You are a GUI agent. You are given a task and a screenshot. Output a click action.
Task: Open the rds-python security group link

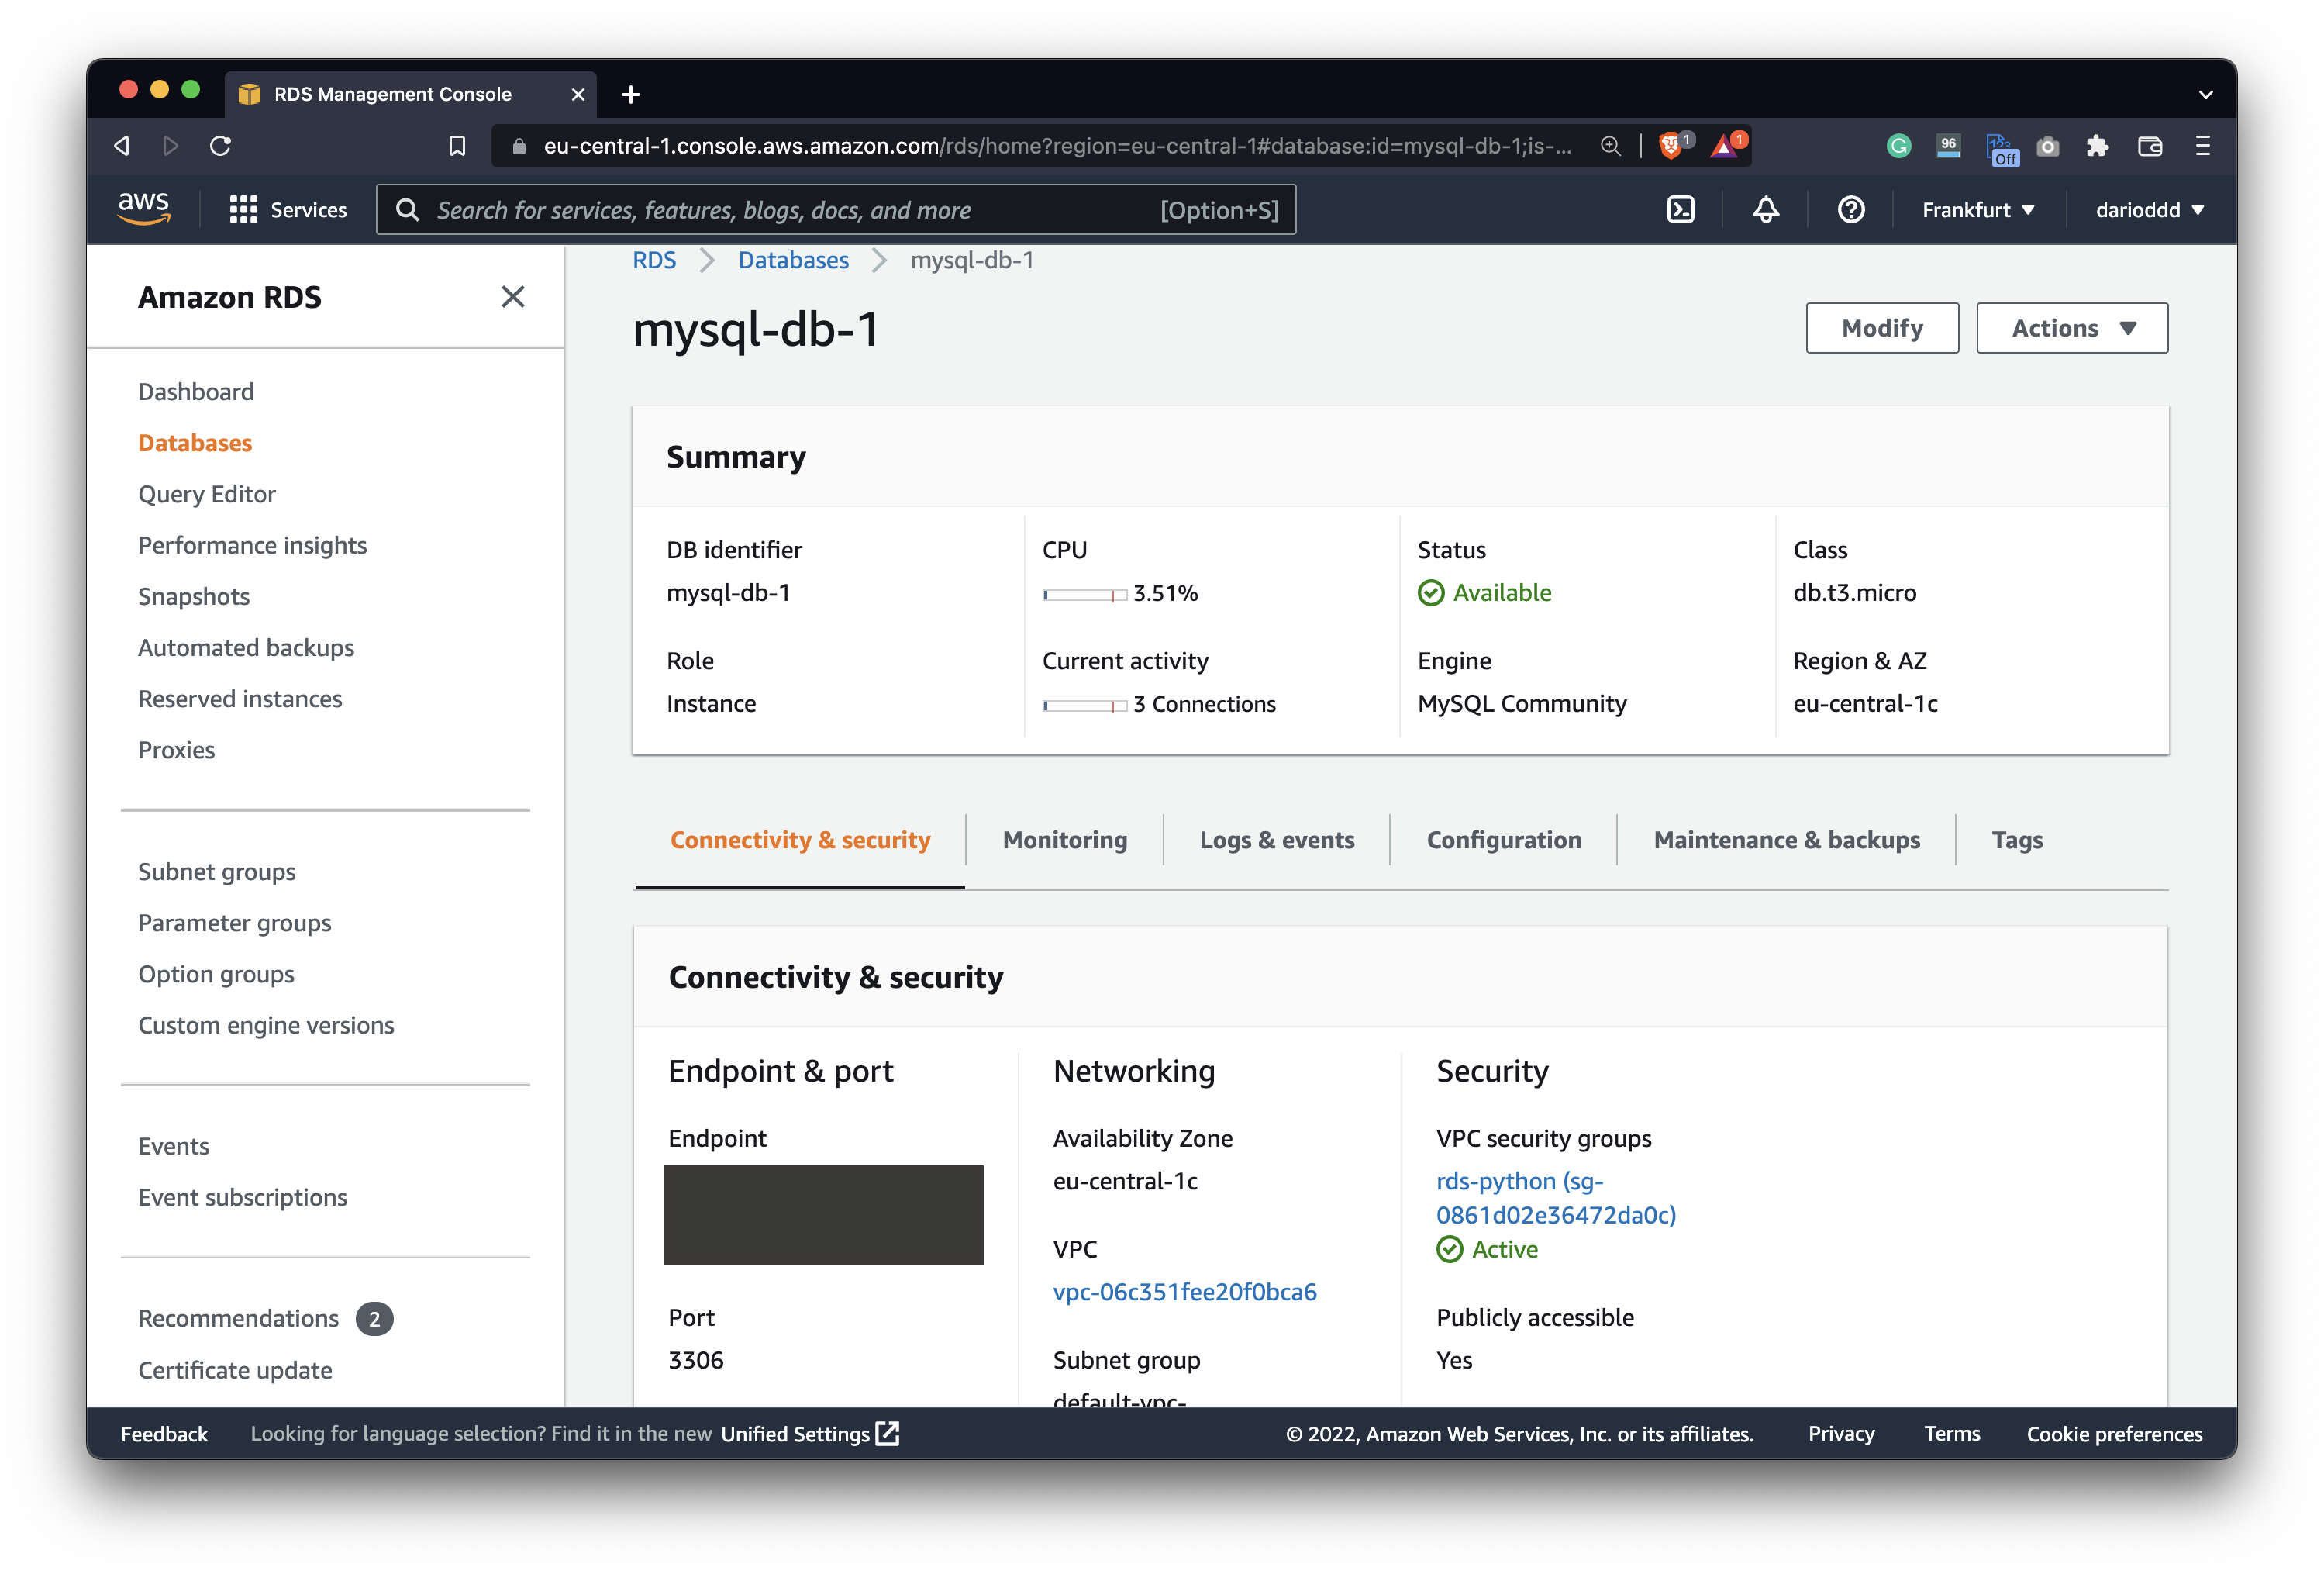click(x=1556, y=1198)
